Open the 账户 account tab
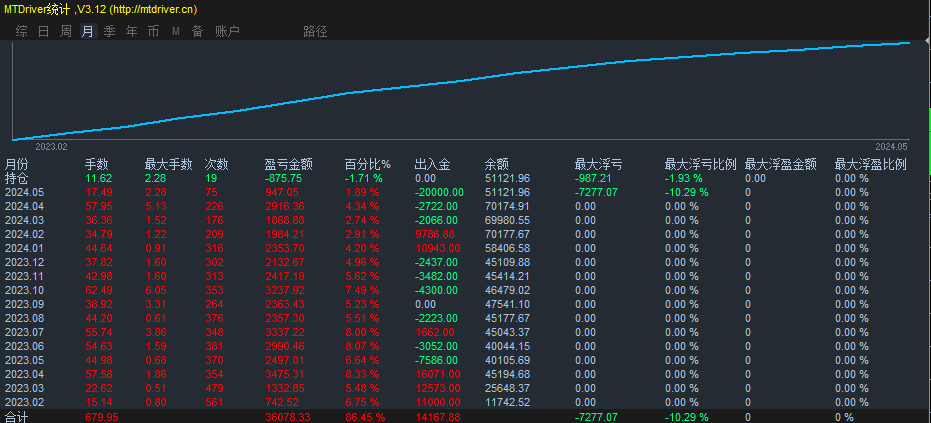 click(227, 31)
